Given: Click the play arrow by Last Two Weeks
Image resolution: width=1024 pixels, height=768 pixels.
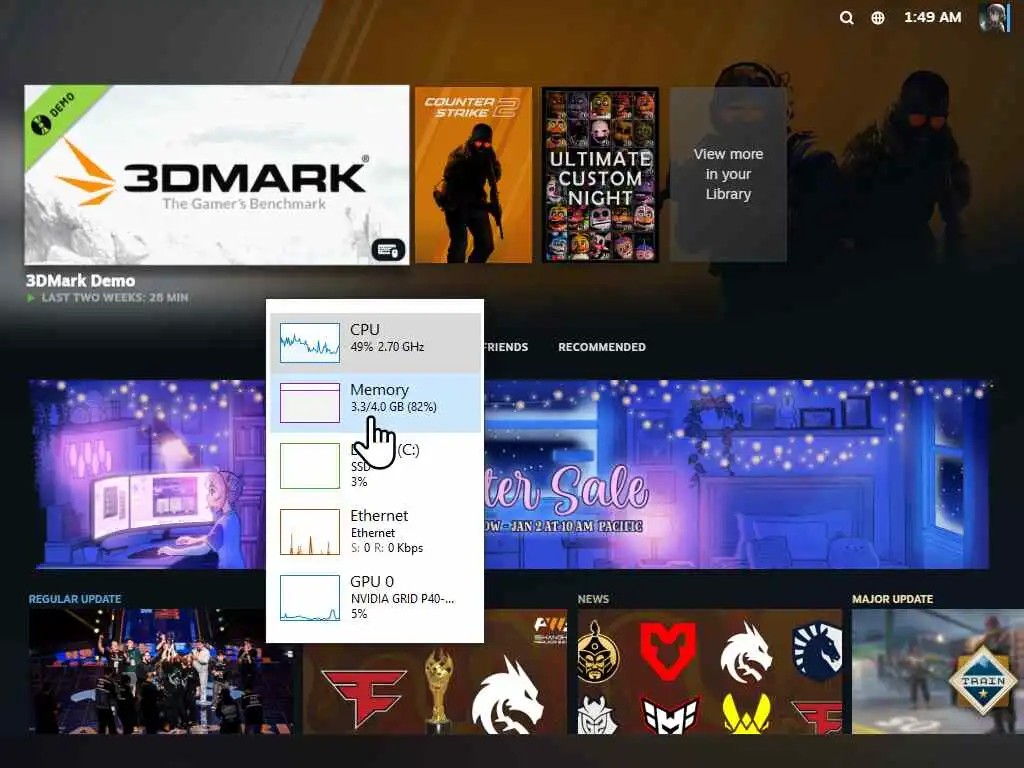Looking at the screenshot, I should coord(30,298).
